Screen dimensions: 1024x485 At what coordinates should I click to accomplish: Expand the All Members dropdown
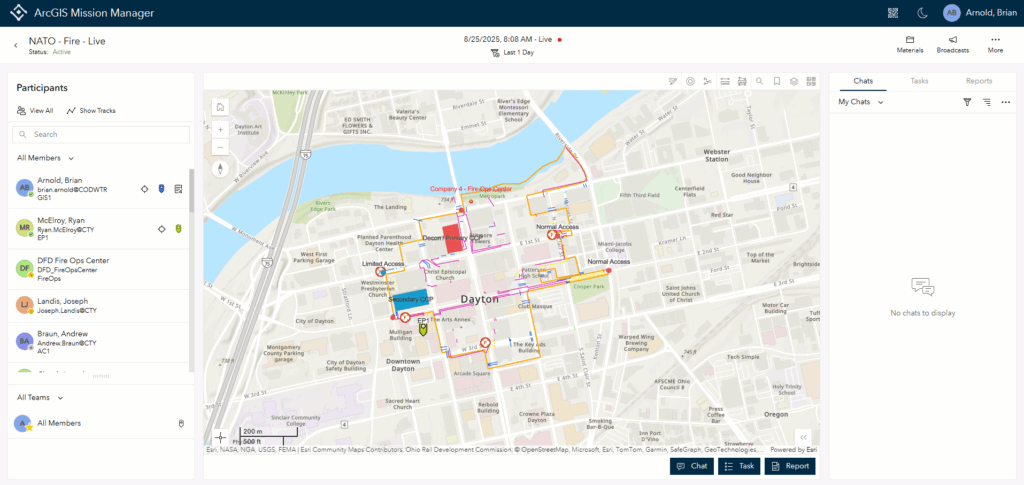point(45,158)
